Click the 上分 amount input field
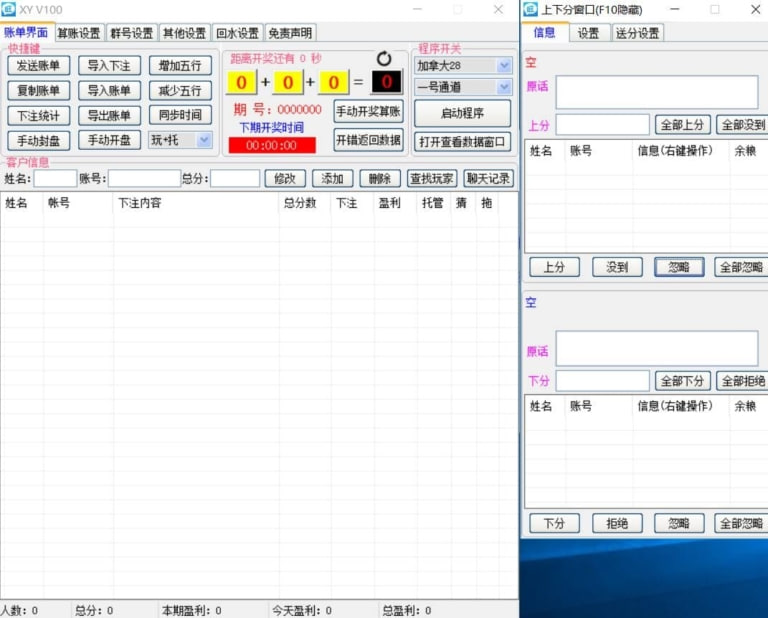 pyautogui.click(x=602, y=125)
